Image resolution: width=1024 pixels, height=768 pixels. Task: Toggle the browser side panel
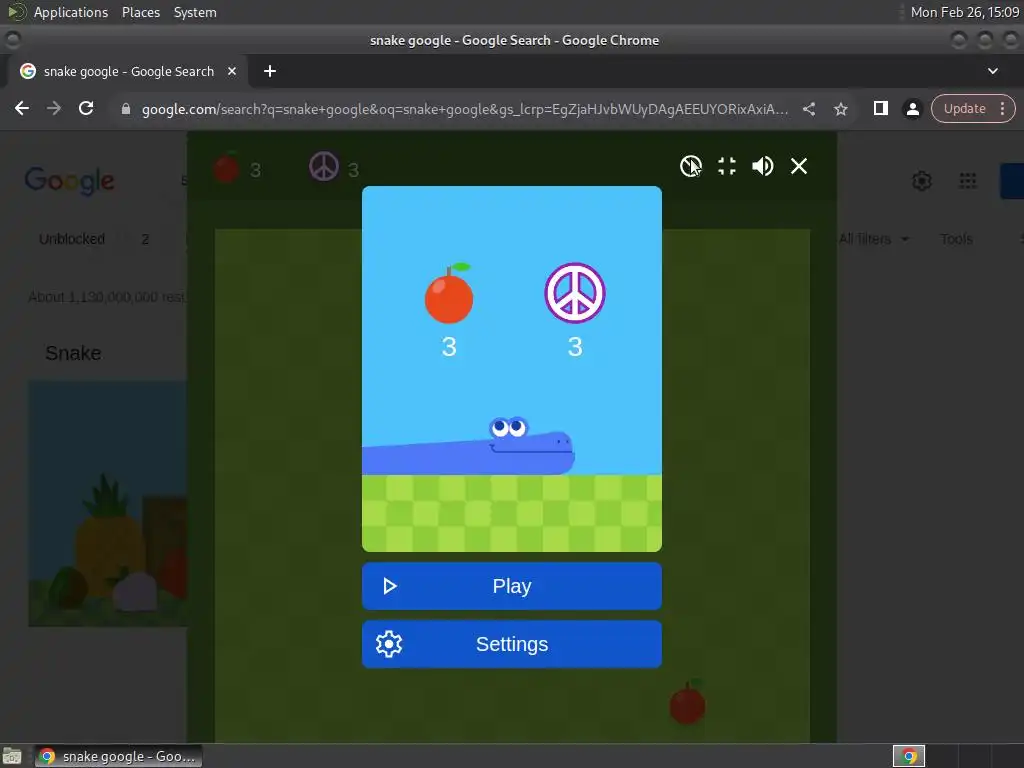[880, 108]
